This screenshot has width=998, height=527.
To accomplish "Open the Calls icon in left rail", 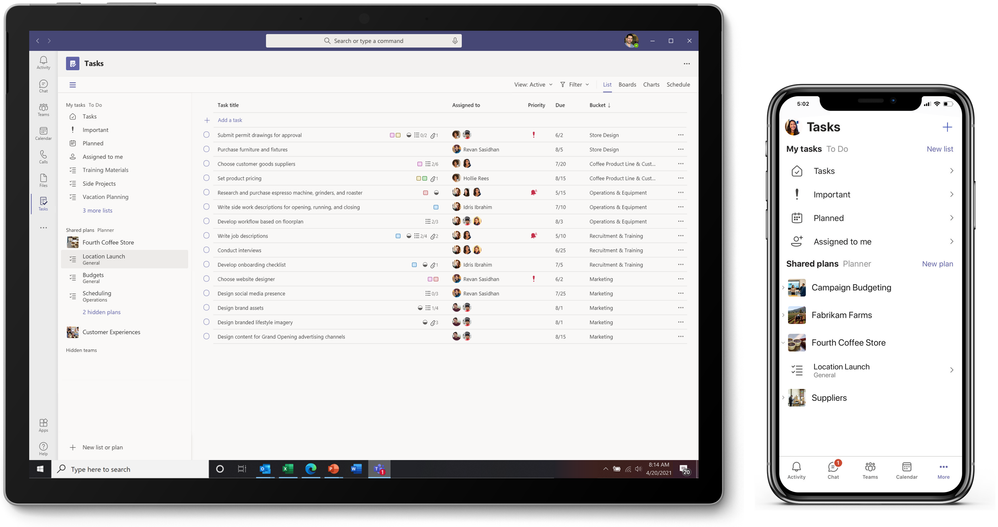I will [x=43, y=157].
